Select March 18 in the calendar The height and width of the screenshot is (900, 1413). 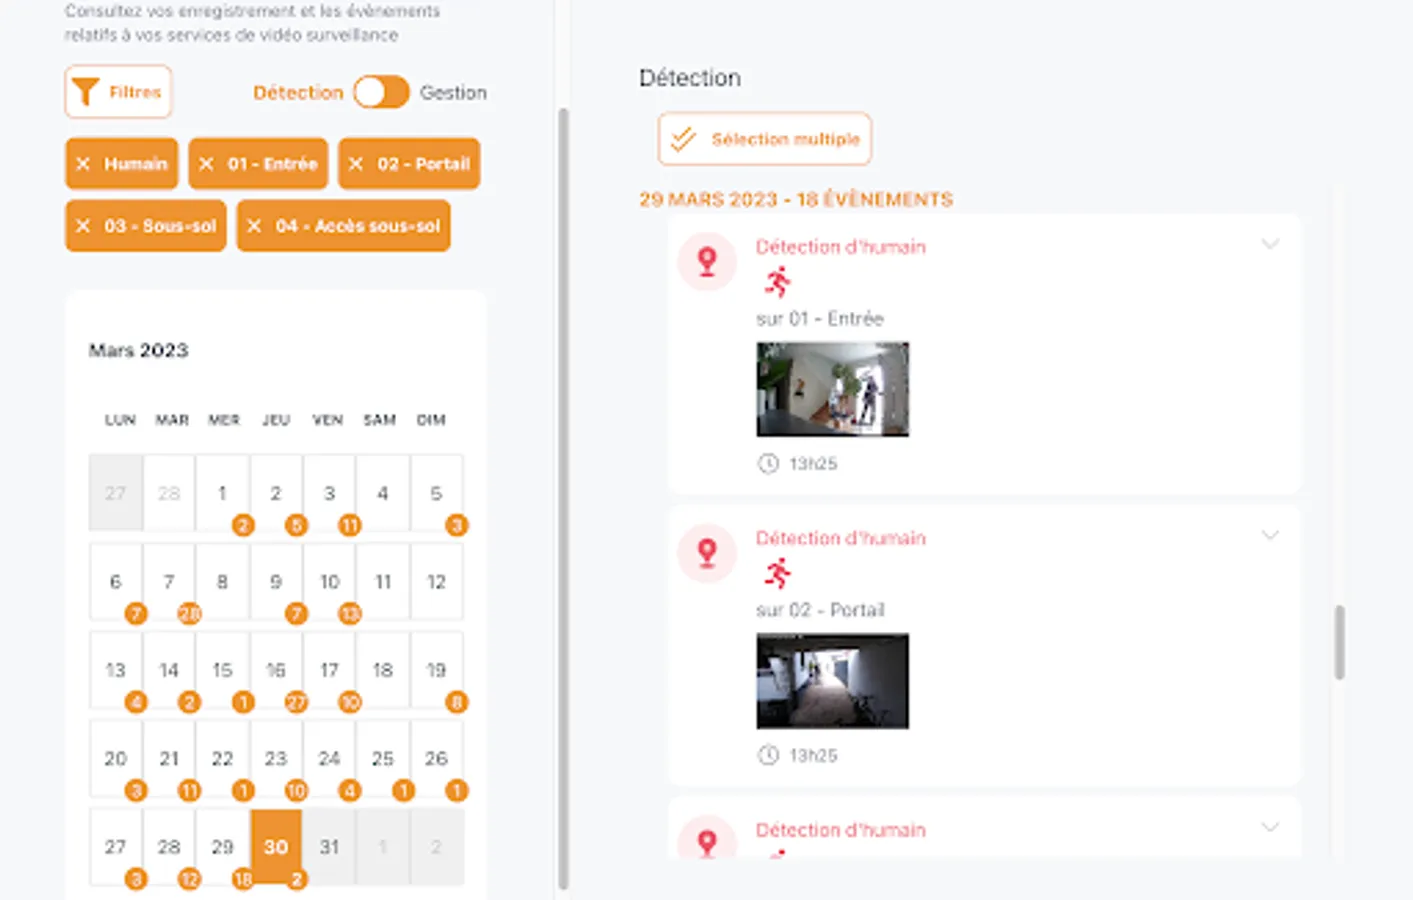point(383,670)
